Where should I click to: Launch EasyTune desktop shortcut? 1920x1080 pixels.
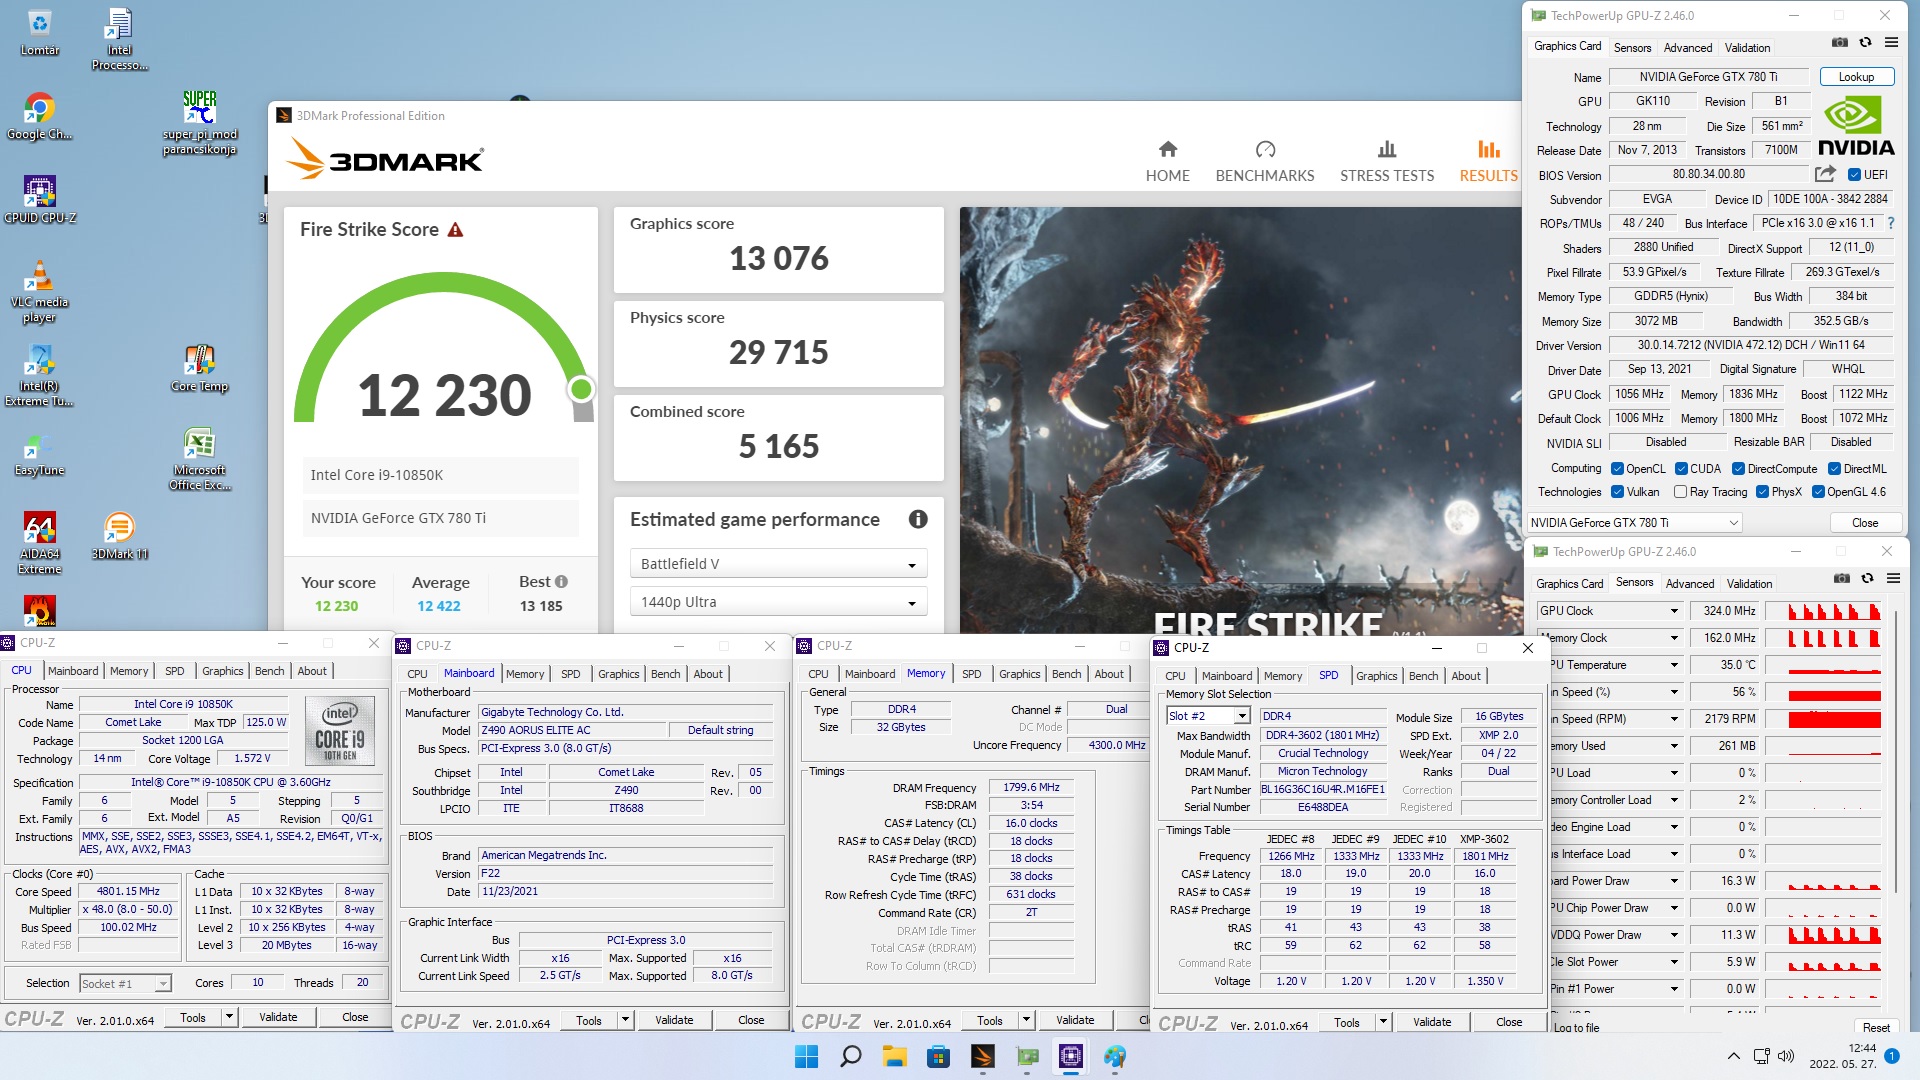39,456
